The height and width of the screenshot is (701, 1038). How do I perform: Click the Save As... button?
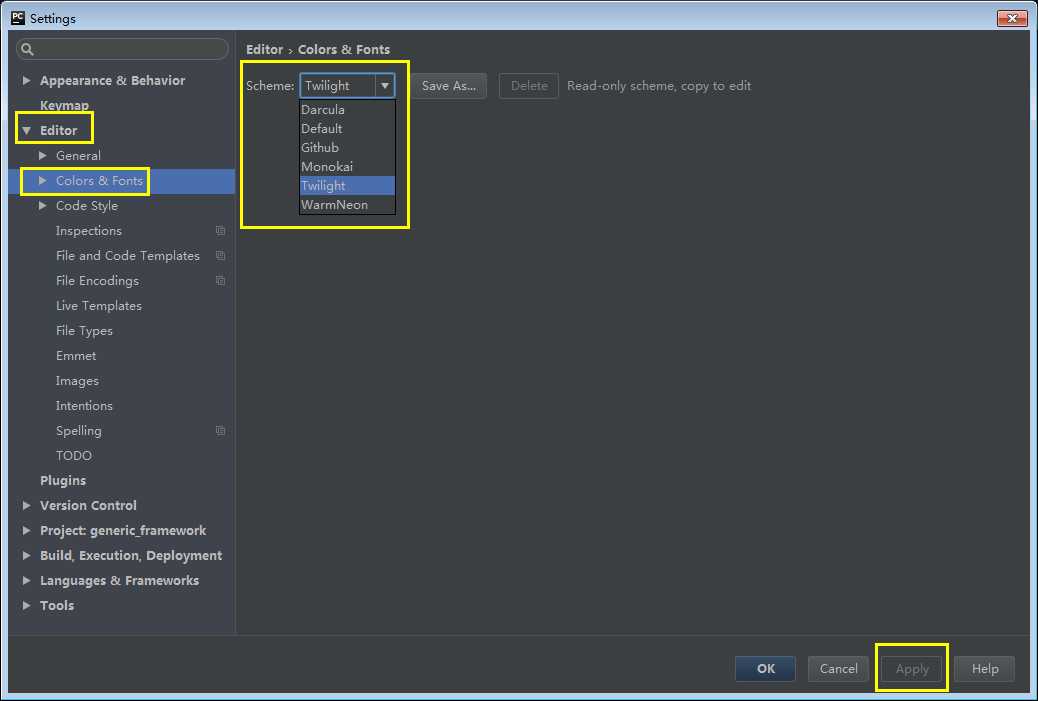(449, 86)
